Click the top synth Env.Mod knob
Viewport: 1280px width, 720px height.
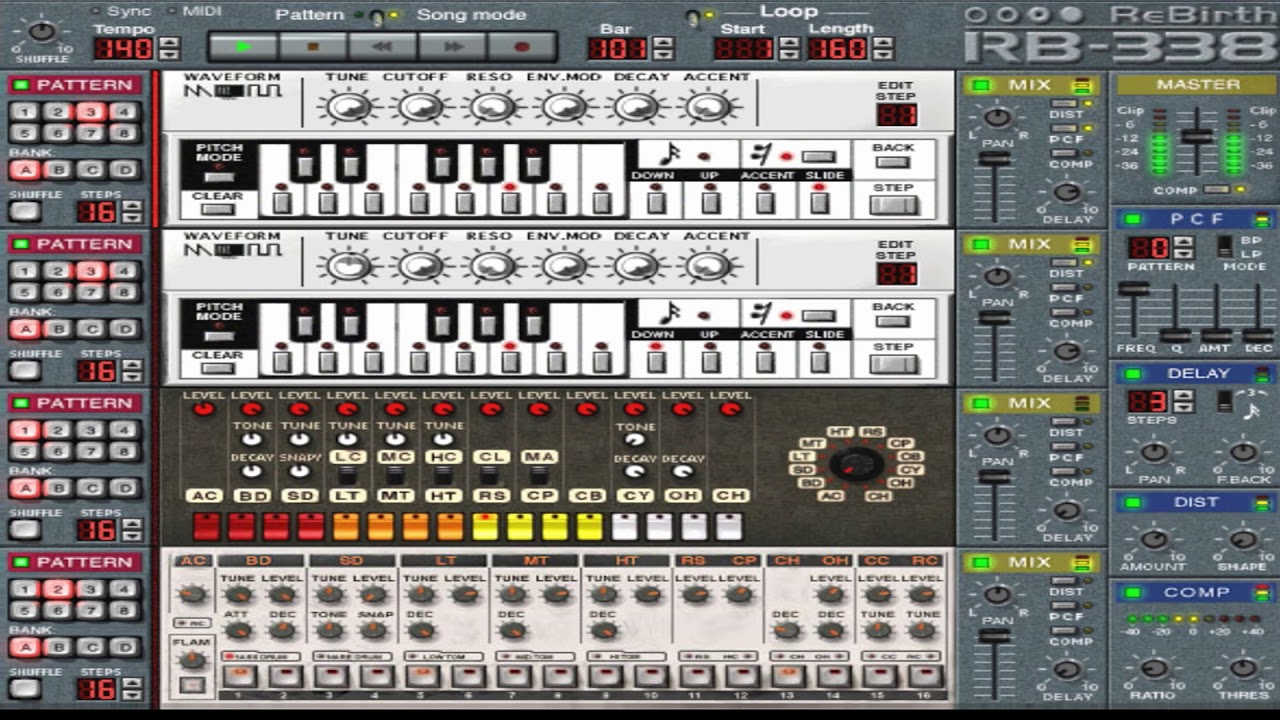[x=564, y=107]
